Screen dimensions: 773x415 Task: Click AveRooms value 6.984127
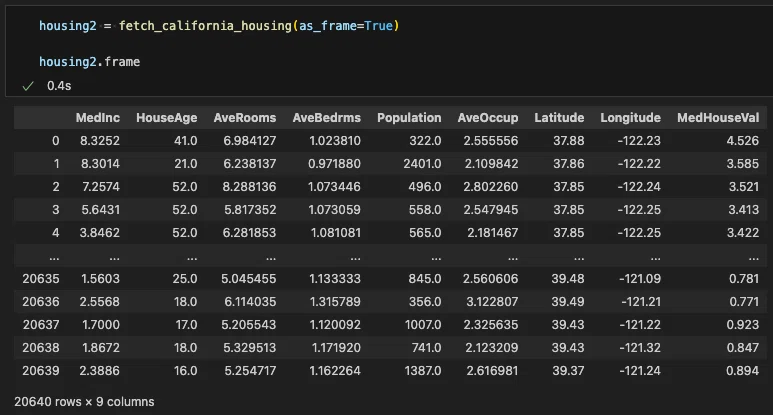(249, 140)
